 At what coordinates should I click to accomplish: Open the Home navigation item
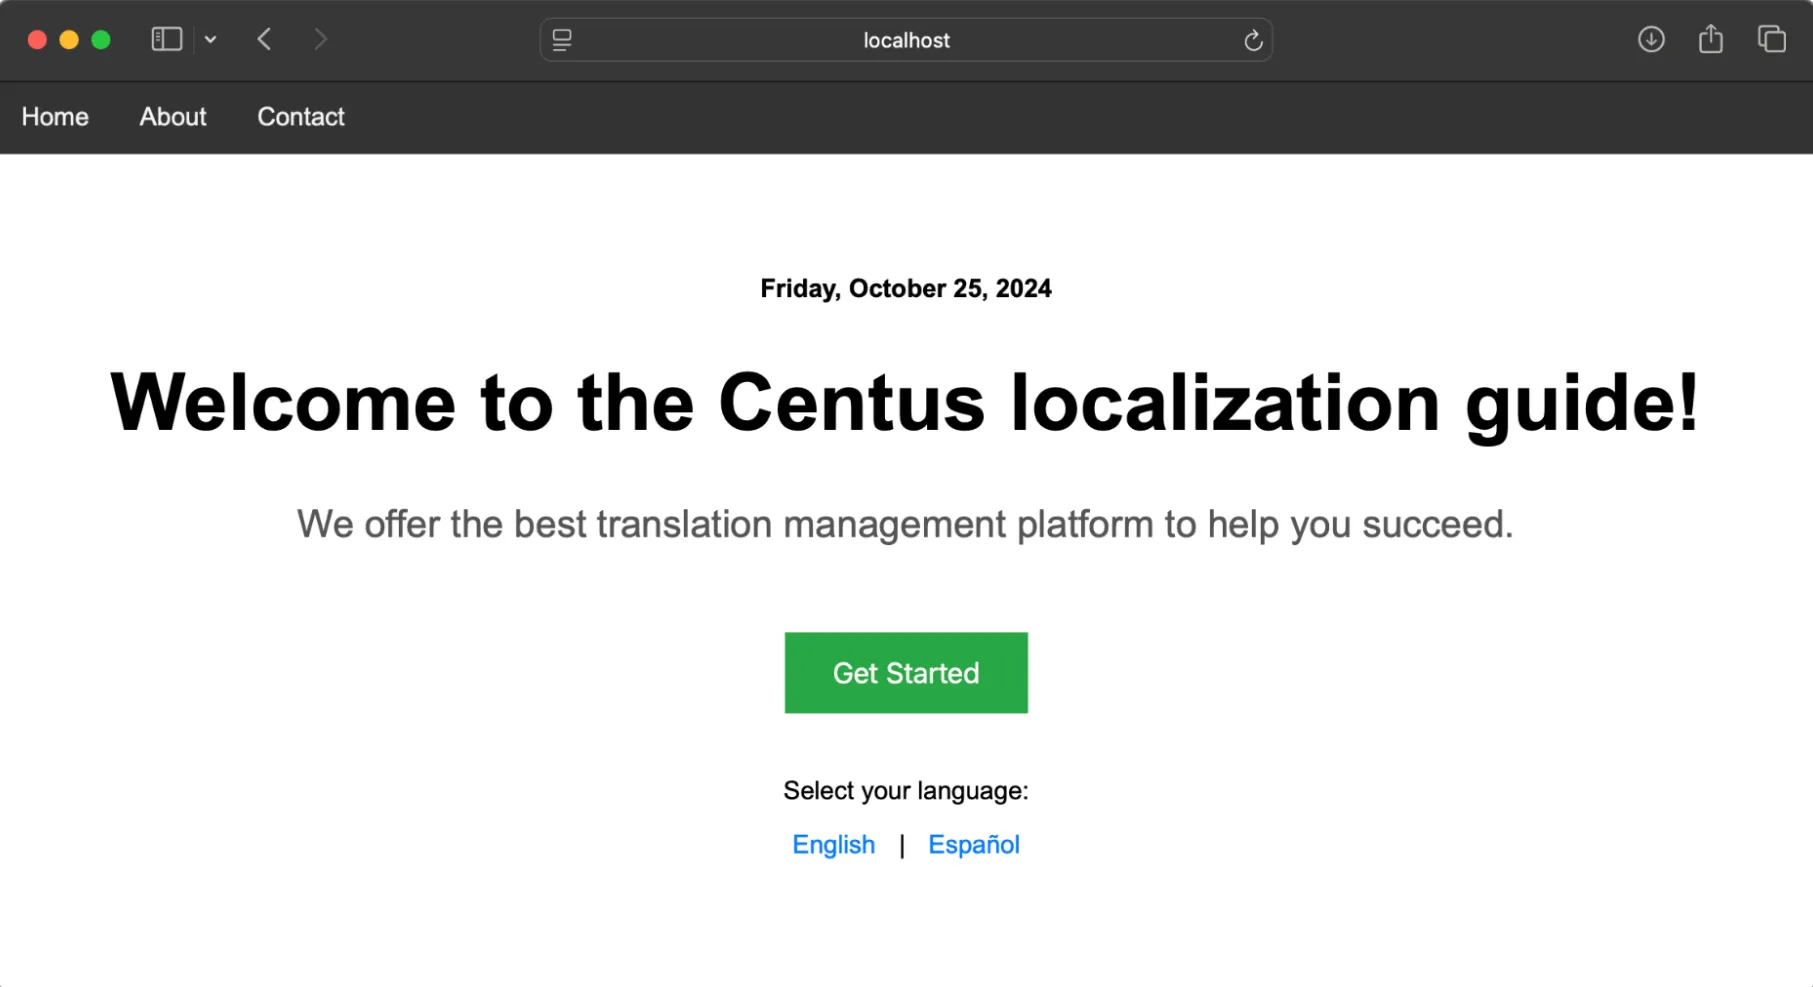pyautogui.click(x=55, y=117)
